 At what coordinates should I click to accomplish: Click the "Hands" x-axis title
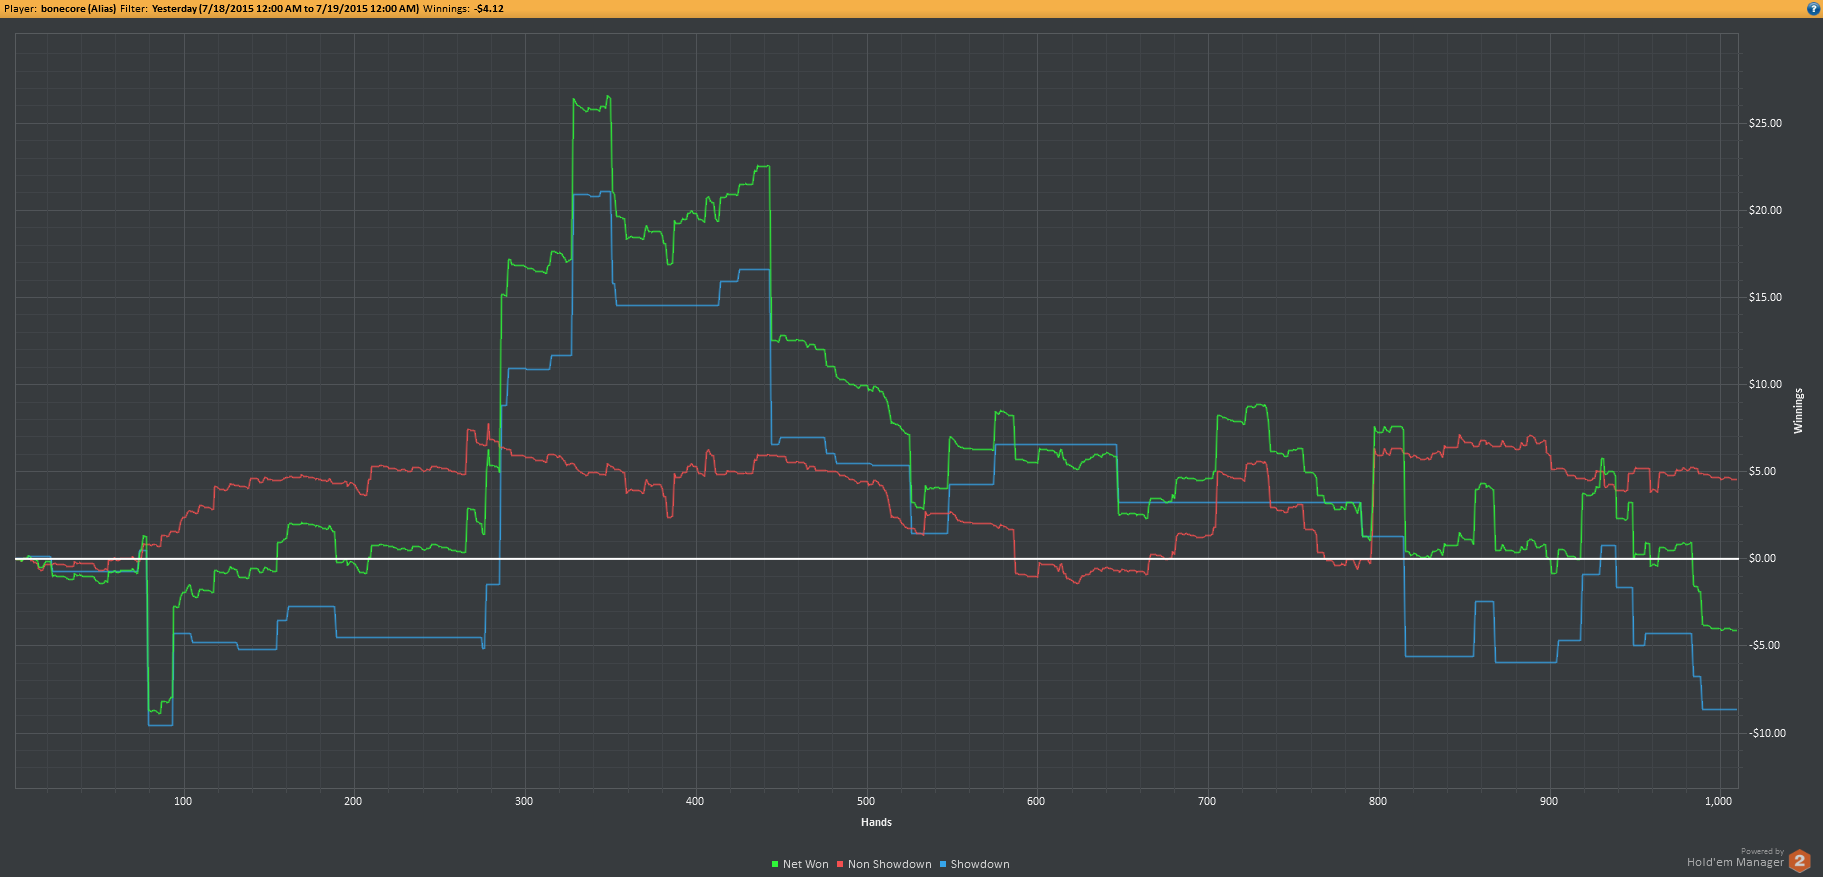tap(876, 822)
